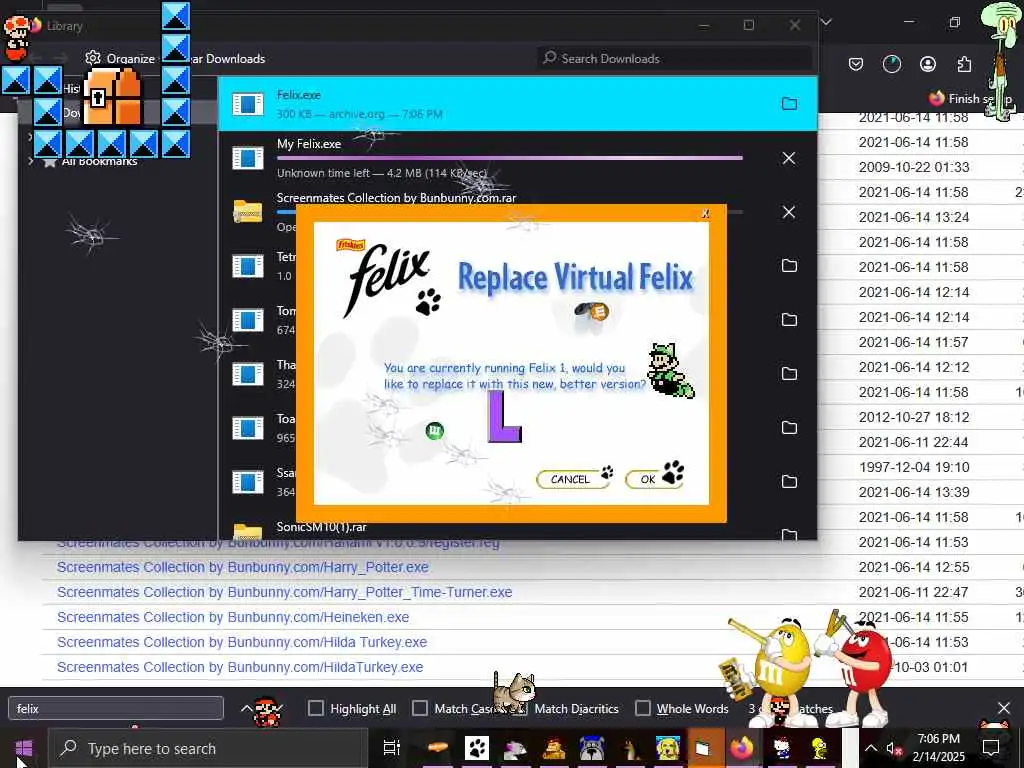Viewport: 1024px width, 768px height.
Task: Go to previous find match arrow
Action: (x=246, y=708)
